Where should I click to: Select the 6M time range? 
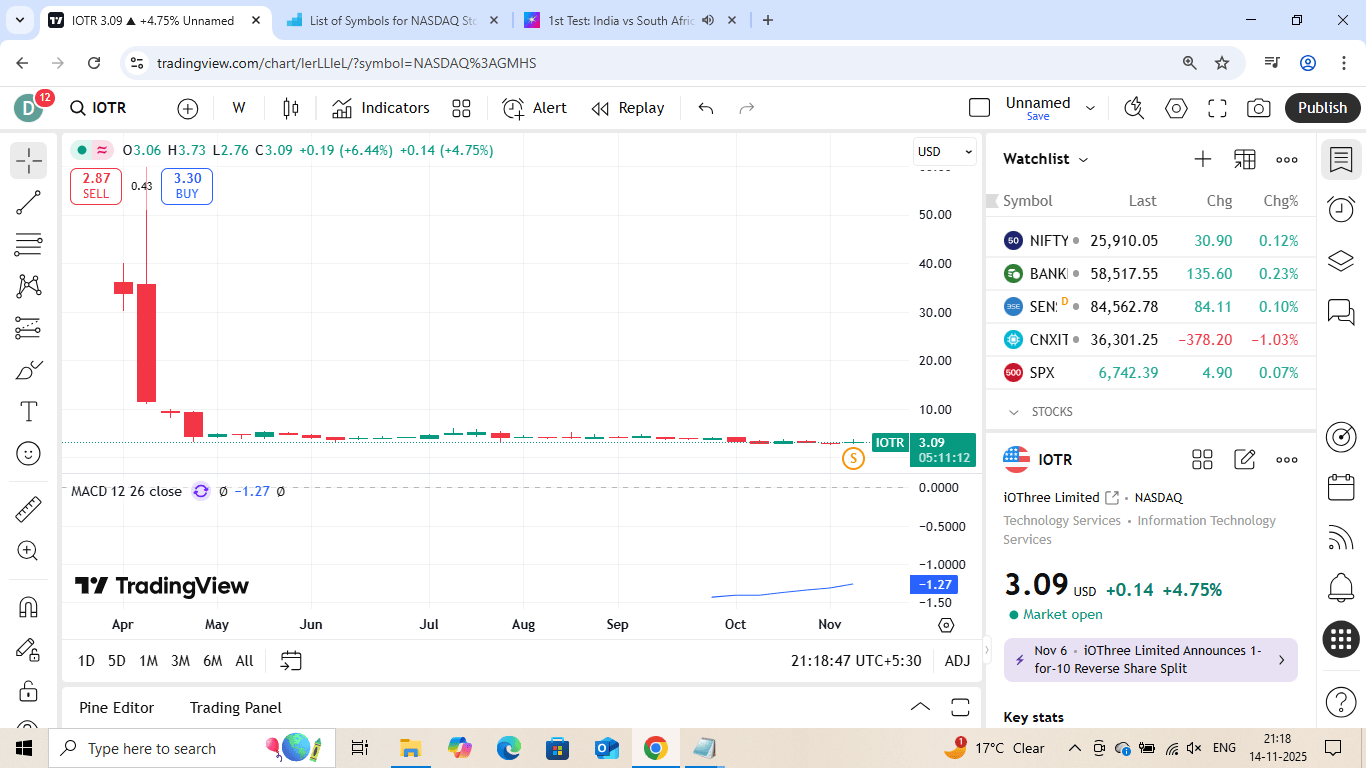(x=212, y=661)
